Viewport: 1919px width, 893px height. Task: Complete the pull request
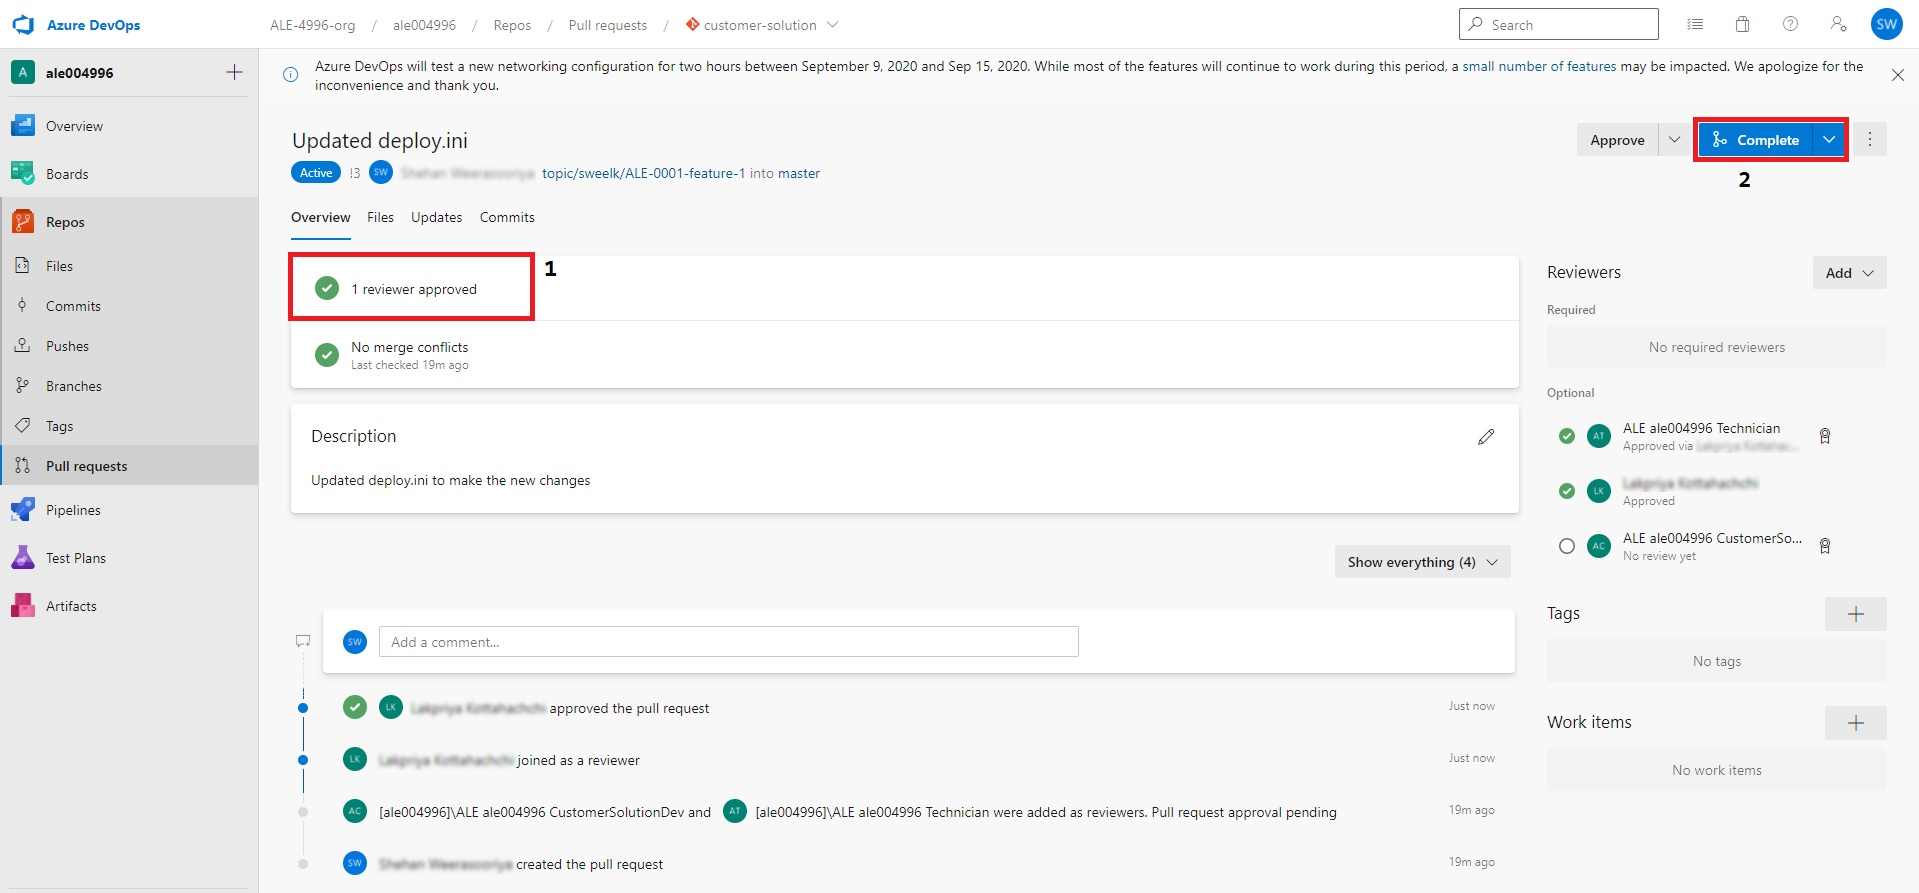click(x=1755, y=140)
